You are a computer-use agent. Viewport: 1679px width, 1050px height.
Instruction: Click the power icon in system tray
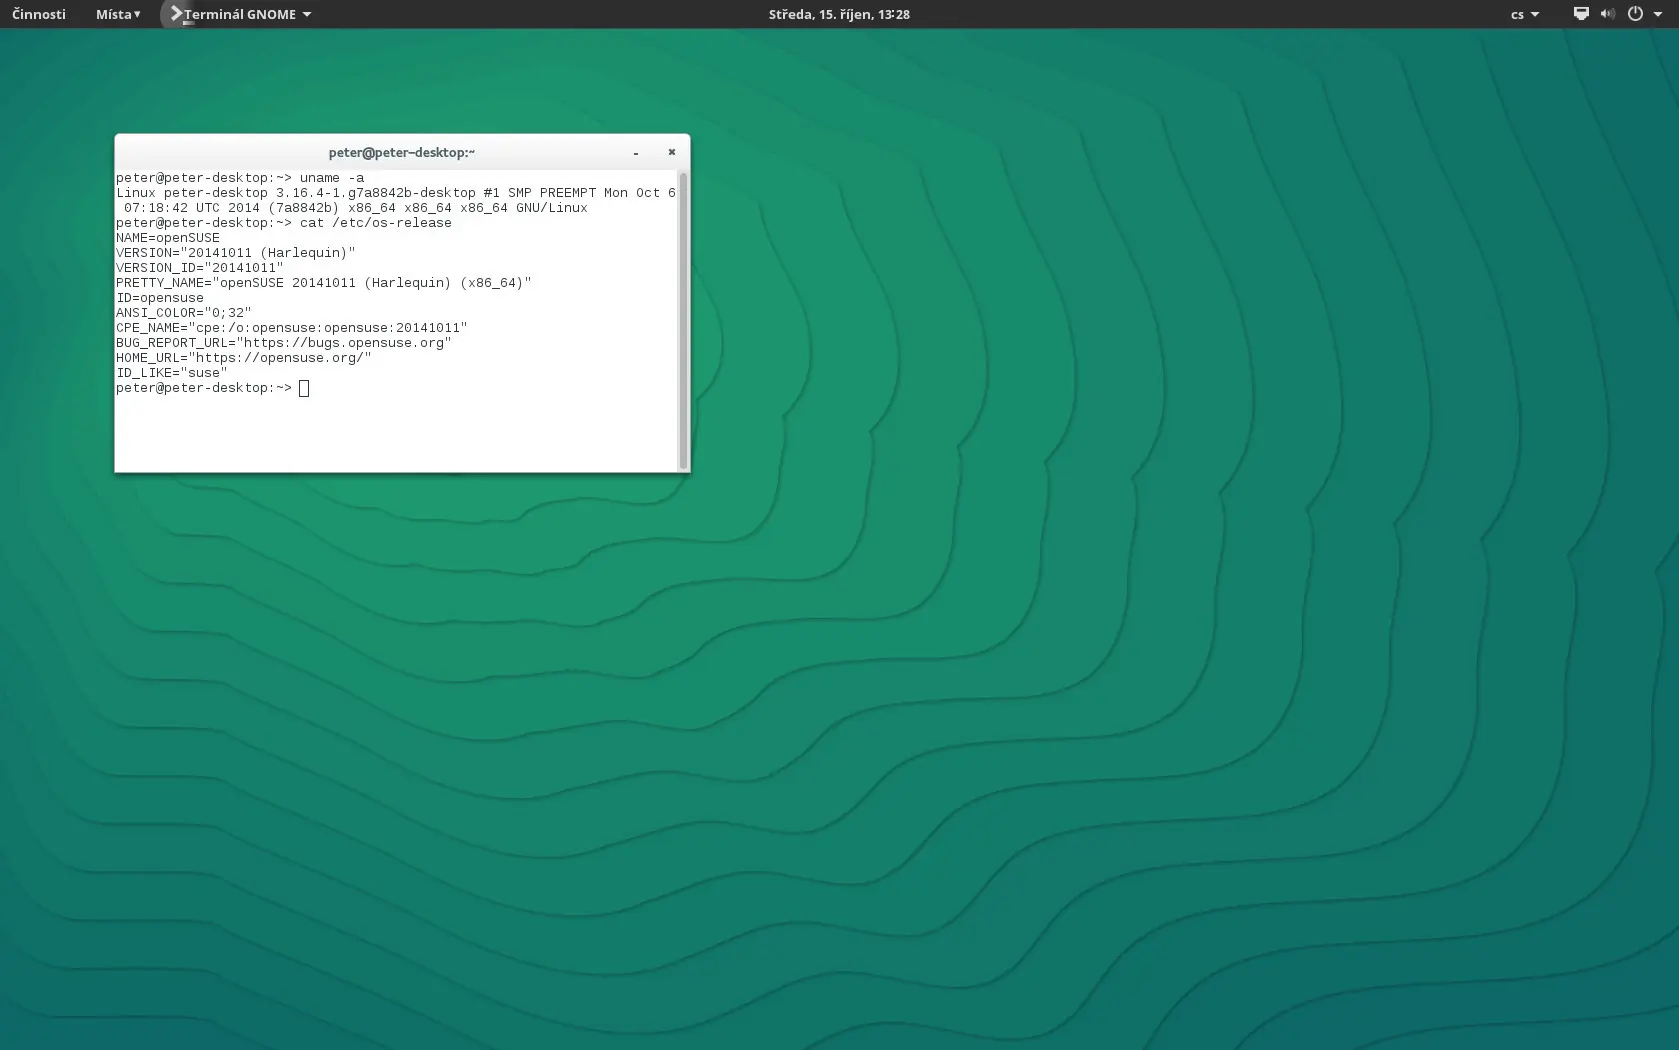pyautogui.click(x=1635, y=14)
